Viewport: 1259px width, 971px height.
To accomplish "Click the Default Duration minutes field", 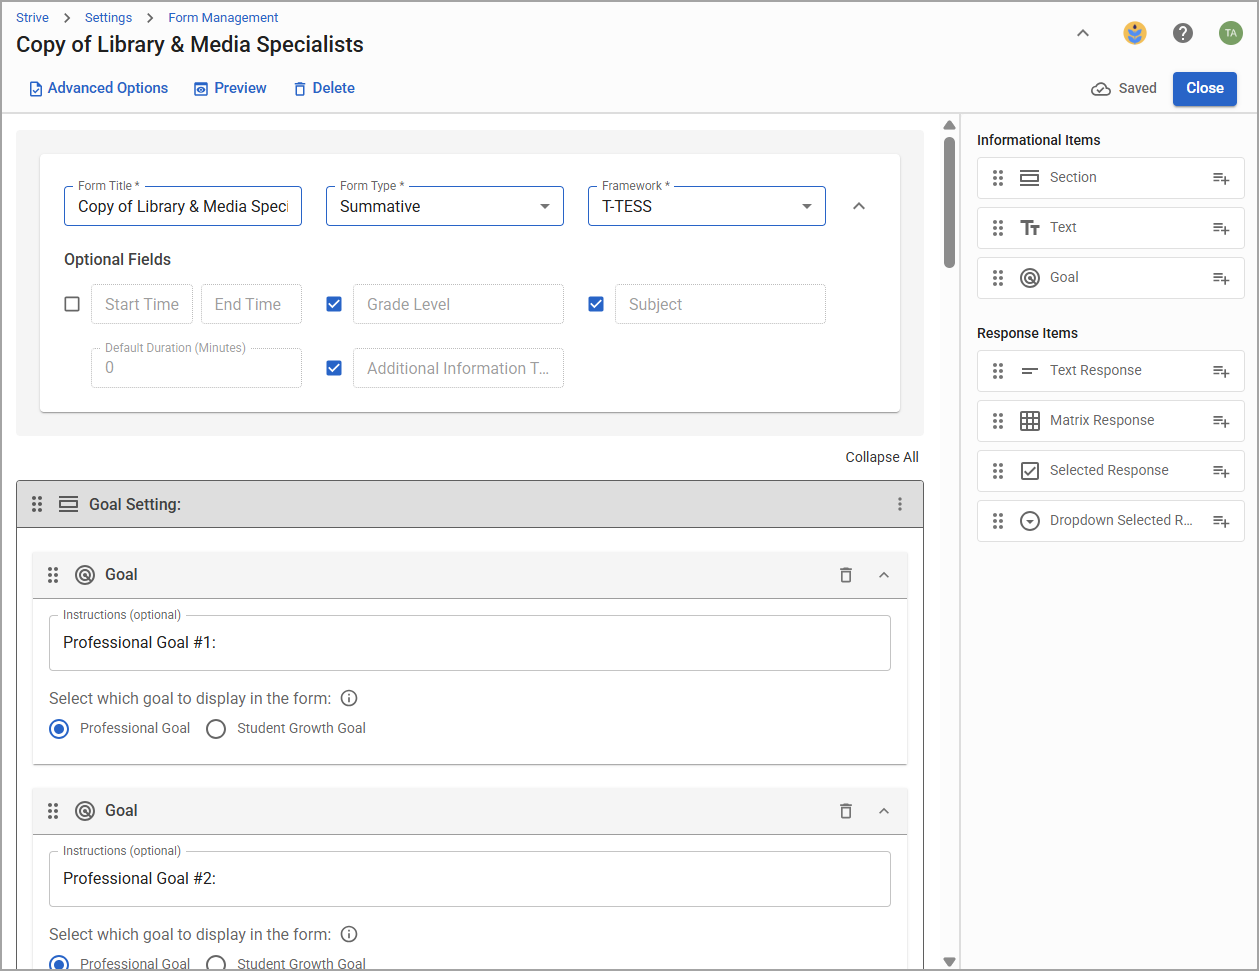I will pos(196,368).
